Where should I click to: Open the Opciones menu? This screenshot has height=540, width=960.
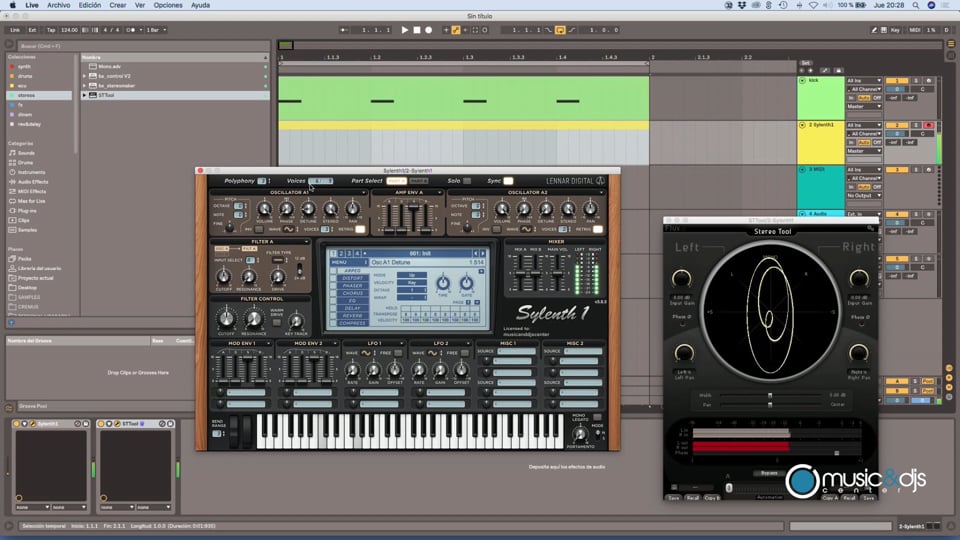point(168,5)
